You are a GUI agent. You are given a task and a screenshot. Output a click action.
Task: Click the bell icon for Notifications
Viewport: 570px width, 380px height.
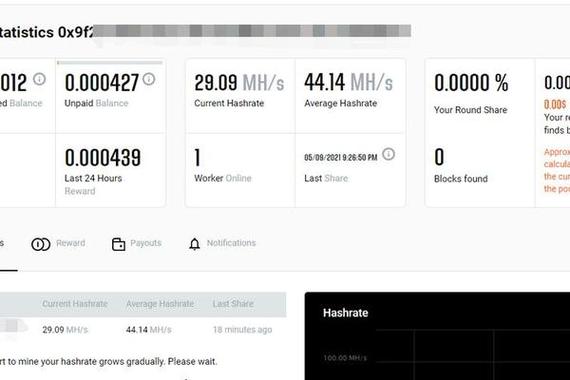click(x=194, y=244)
